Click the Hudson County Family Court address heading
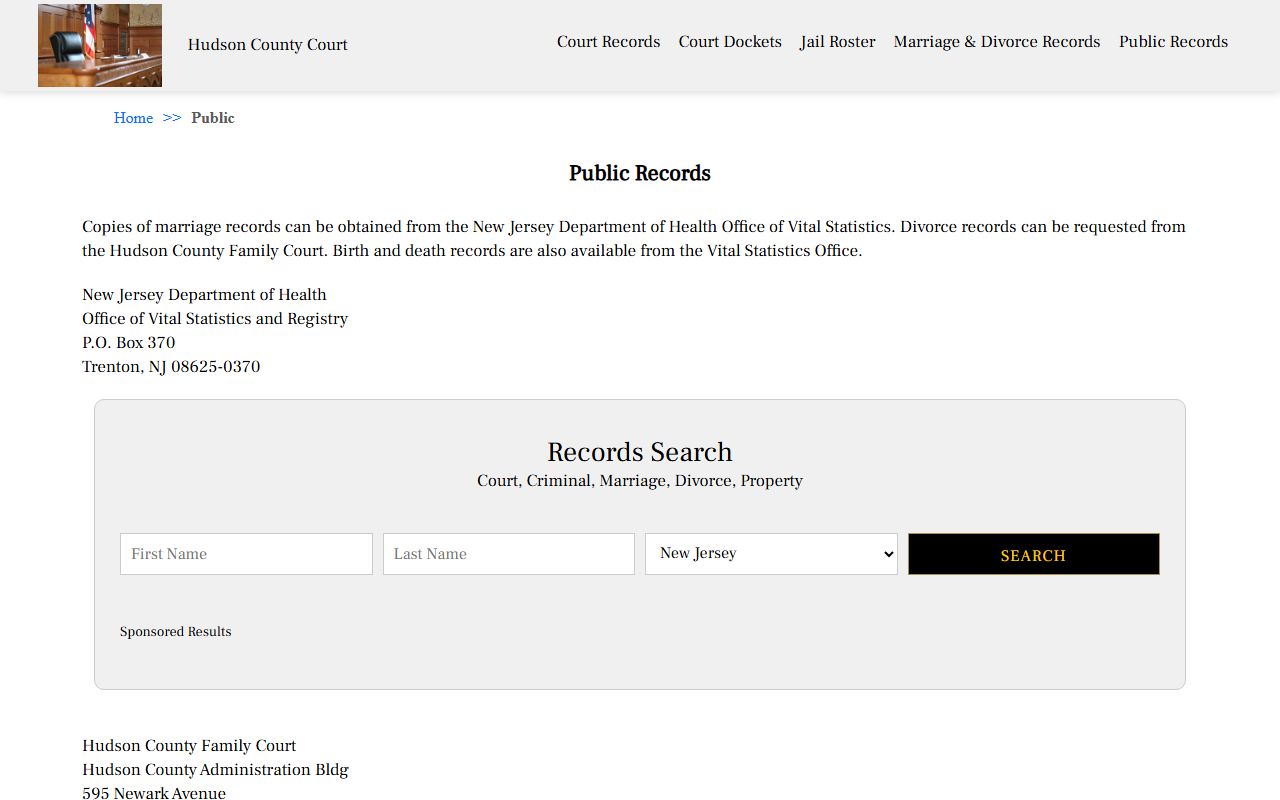The height and width of the screenshot is (800, 1280). point(189,746)
